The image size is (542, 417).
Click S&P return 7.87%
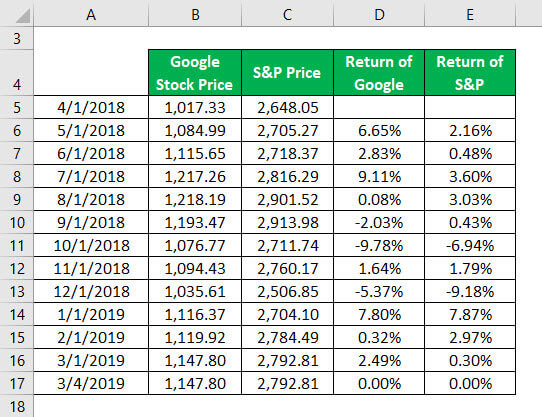pos(470,314)
